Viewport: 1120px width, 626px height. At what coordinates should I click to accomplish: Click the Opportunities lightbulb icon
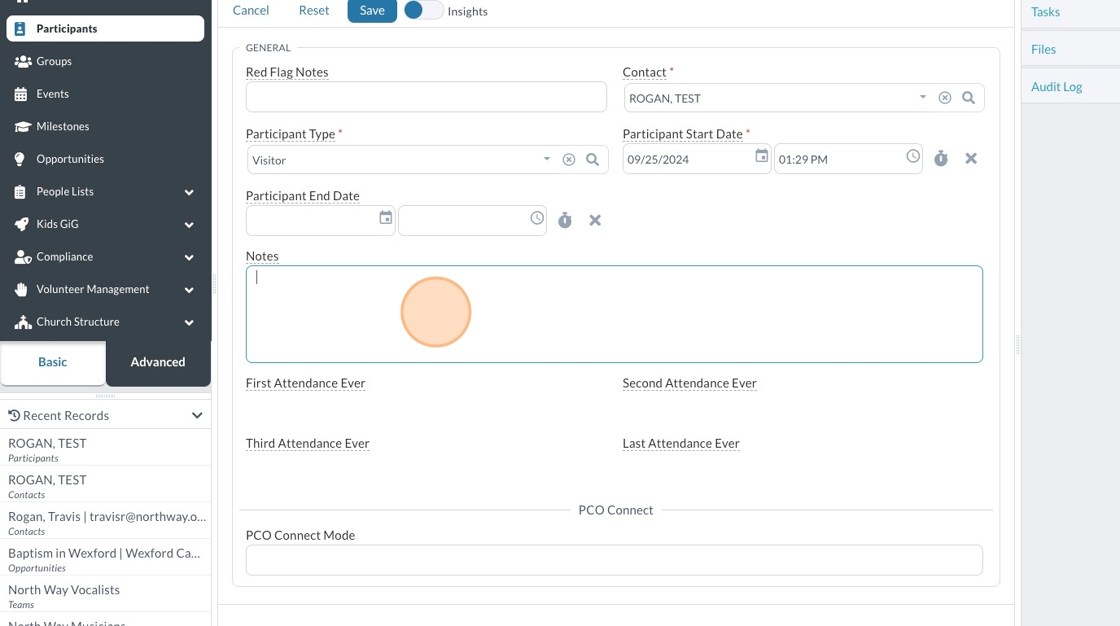pos(19,159)
